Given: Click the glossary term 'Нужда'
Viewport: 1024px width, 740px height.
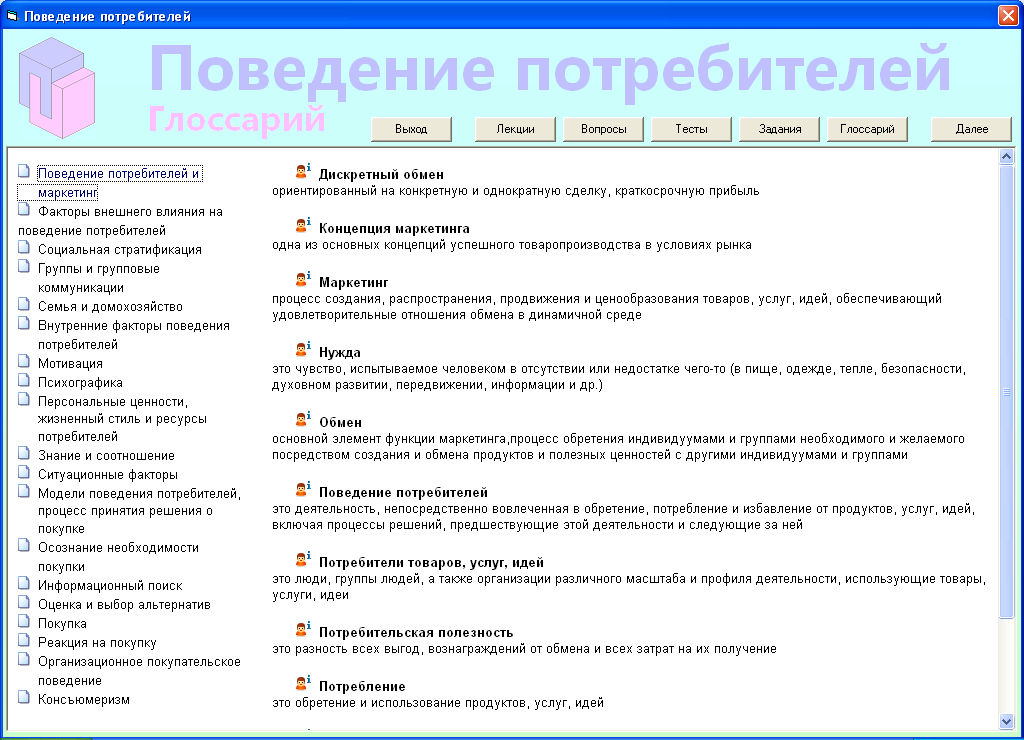Looking at the screenshot, I should point(340,352).
